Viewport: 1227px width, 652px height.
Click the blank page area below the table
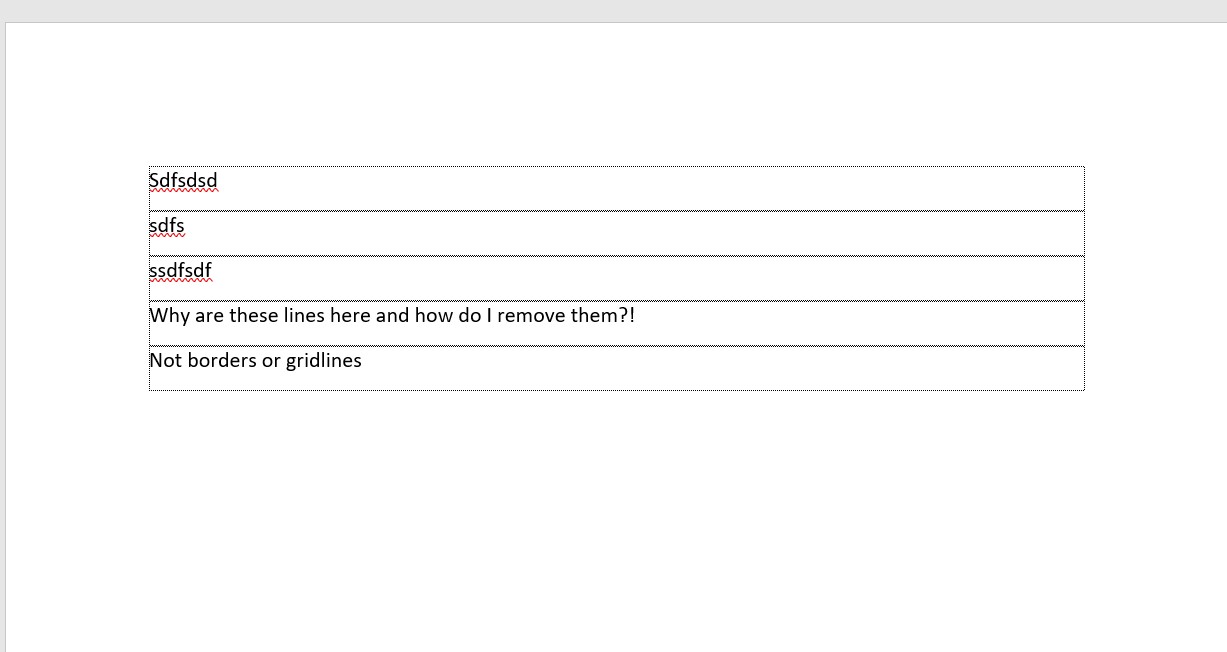click(x=616, y=520)
